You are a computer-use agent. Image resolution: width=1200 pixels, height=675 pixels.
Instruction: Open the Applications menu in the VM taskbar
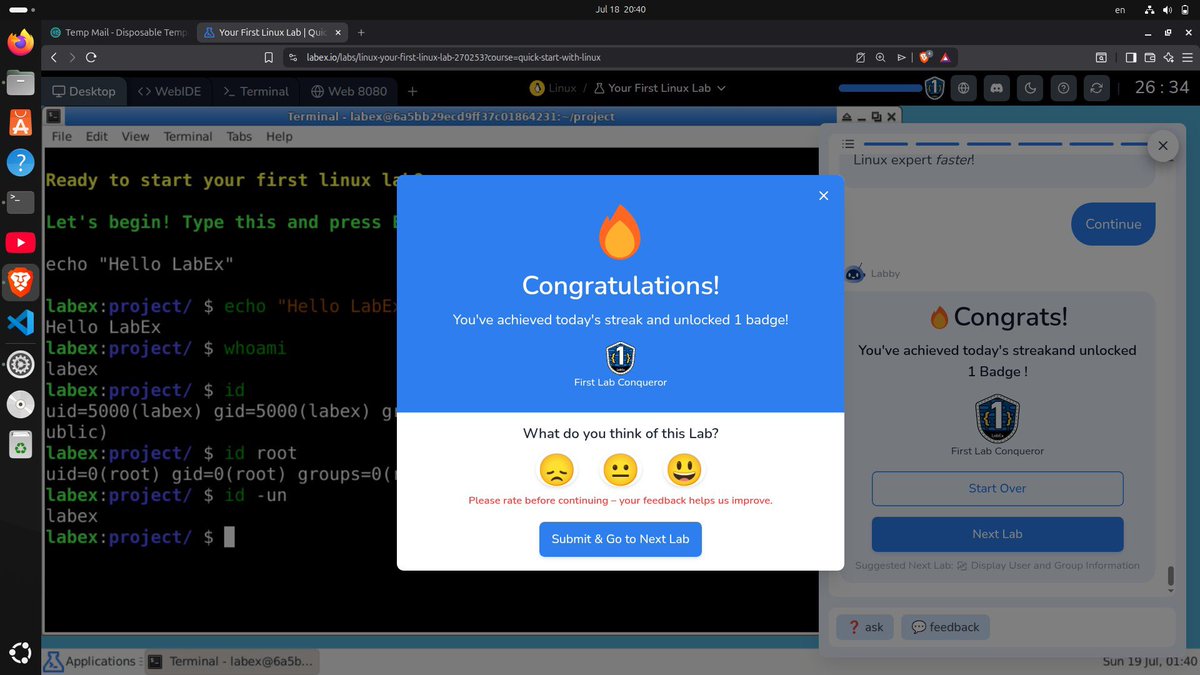(91, 661)
